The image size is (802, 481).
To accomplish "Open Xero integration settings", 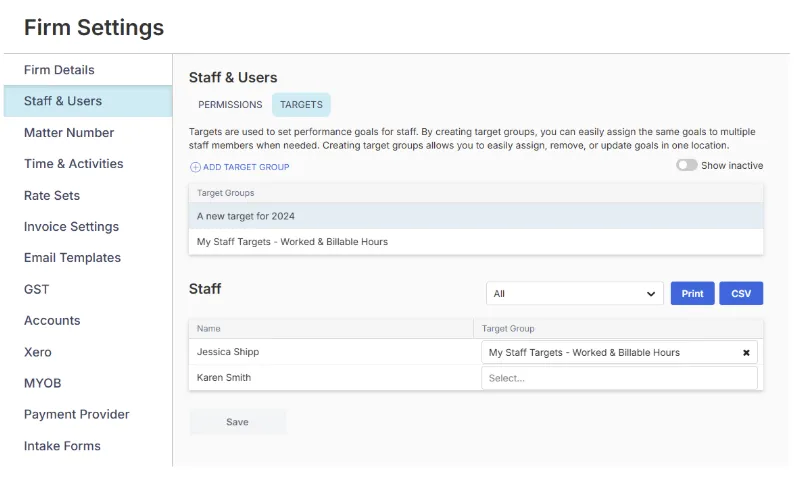I will pos(88,352).
